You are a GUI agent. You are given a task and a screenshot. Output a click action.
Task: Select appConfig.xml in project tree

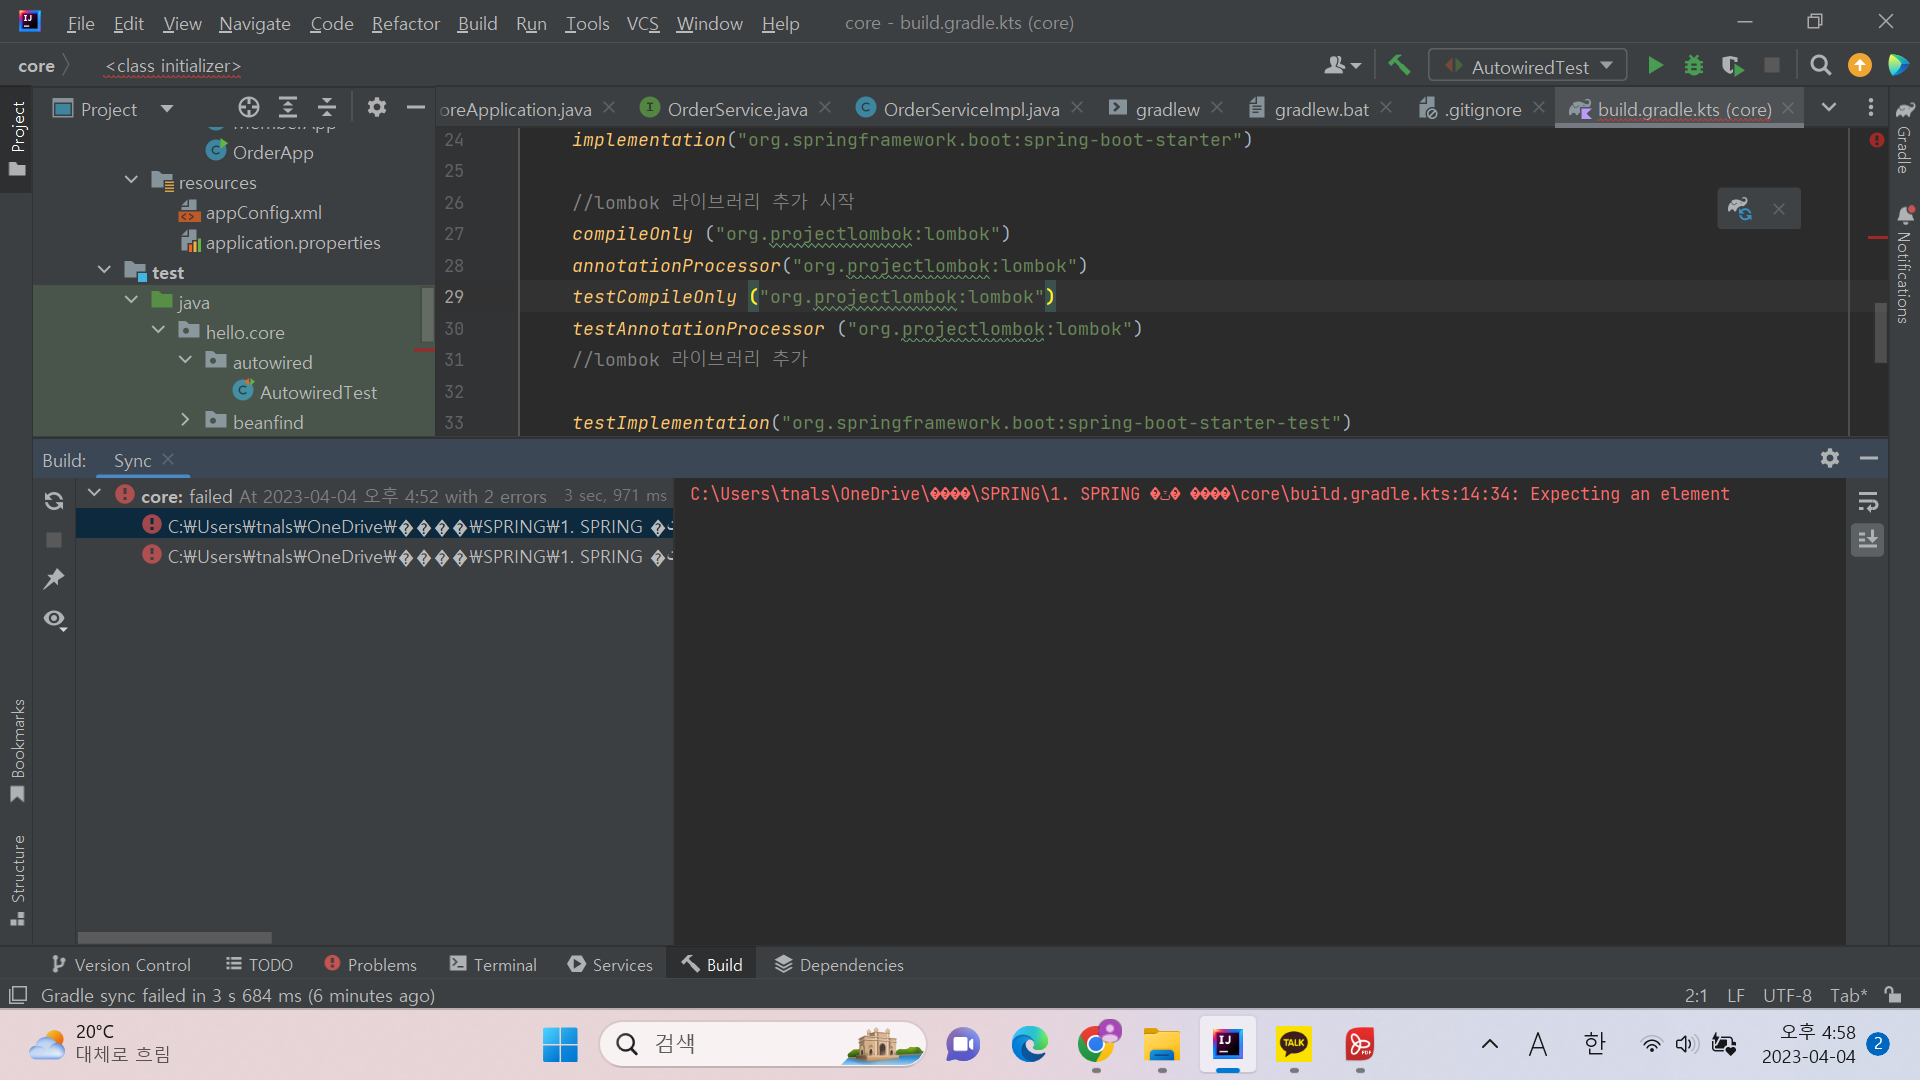263,213
